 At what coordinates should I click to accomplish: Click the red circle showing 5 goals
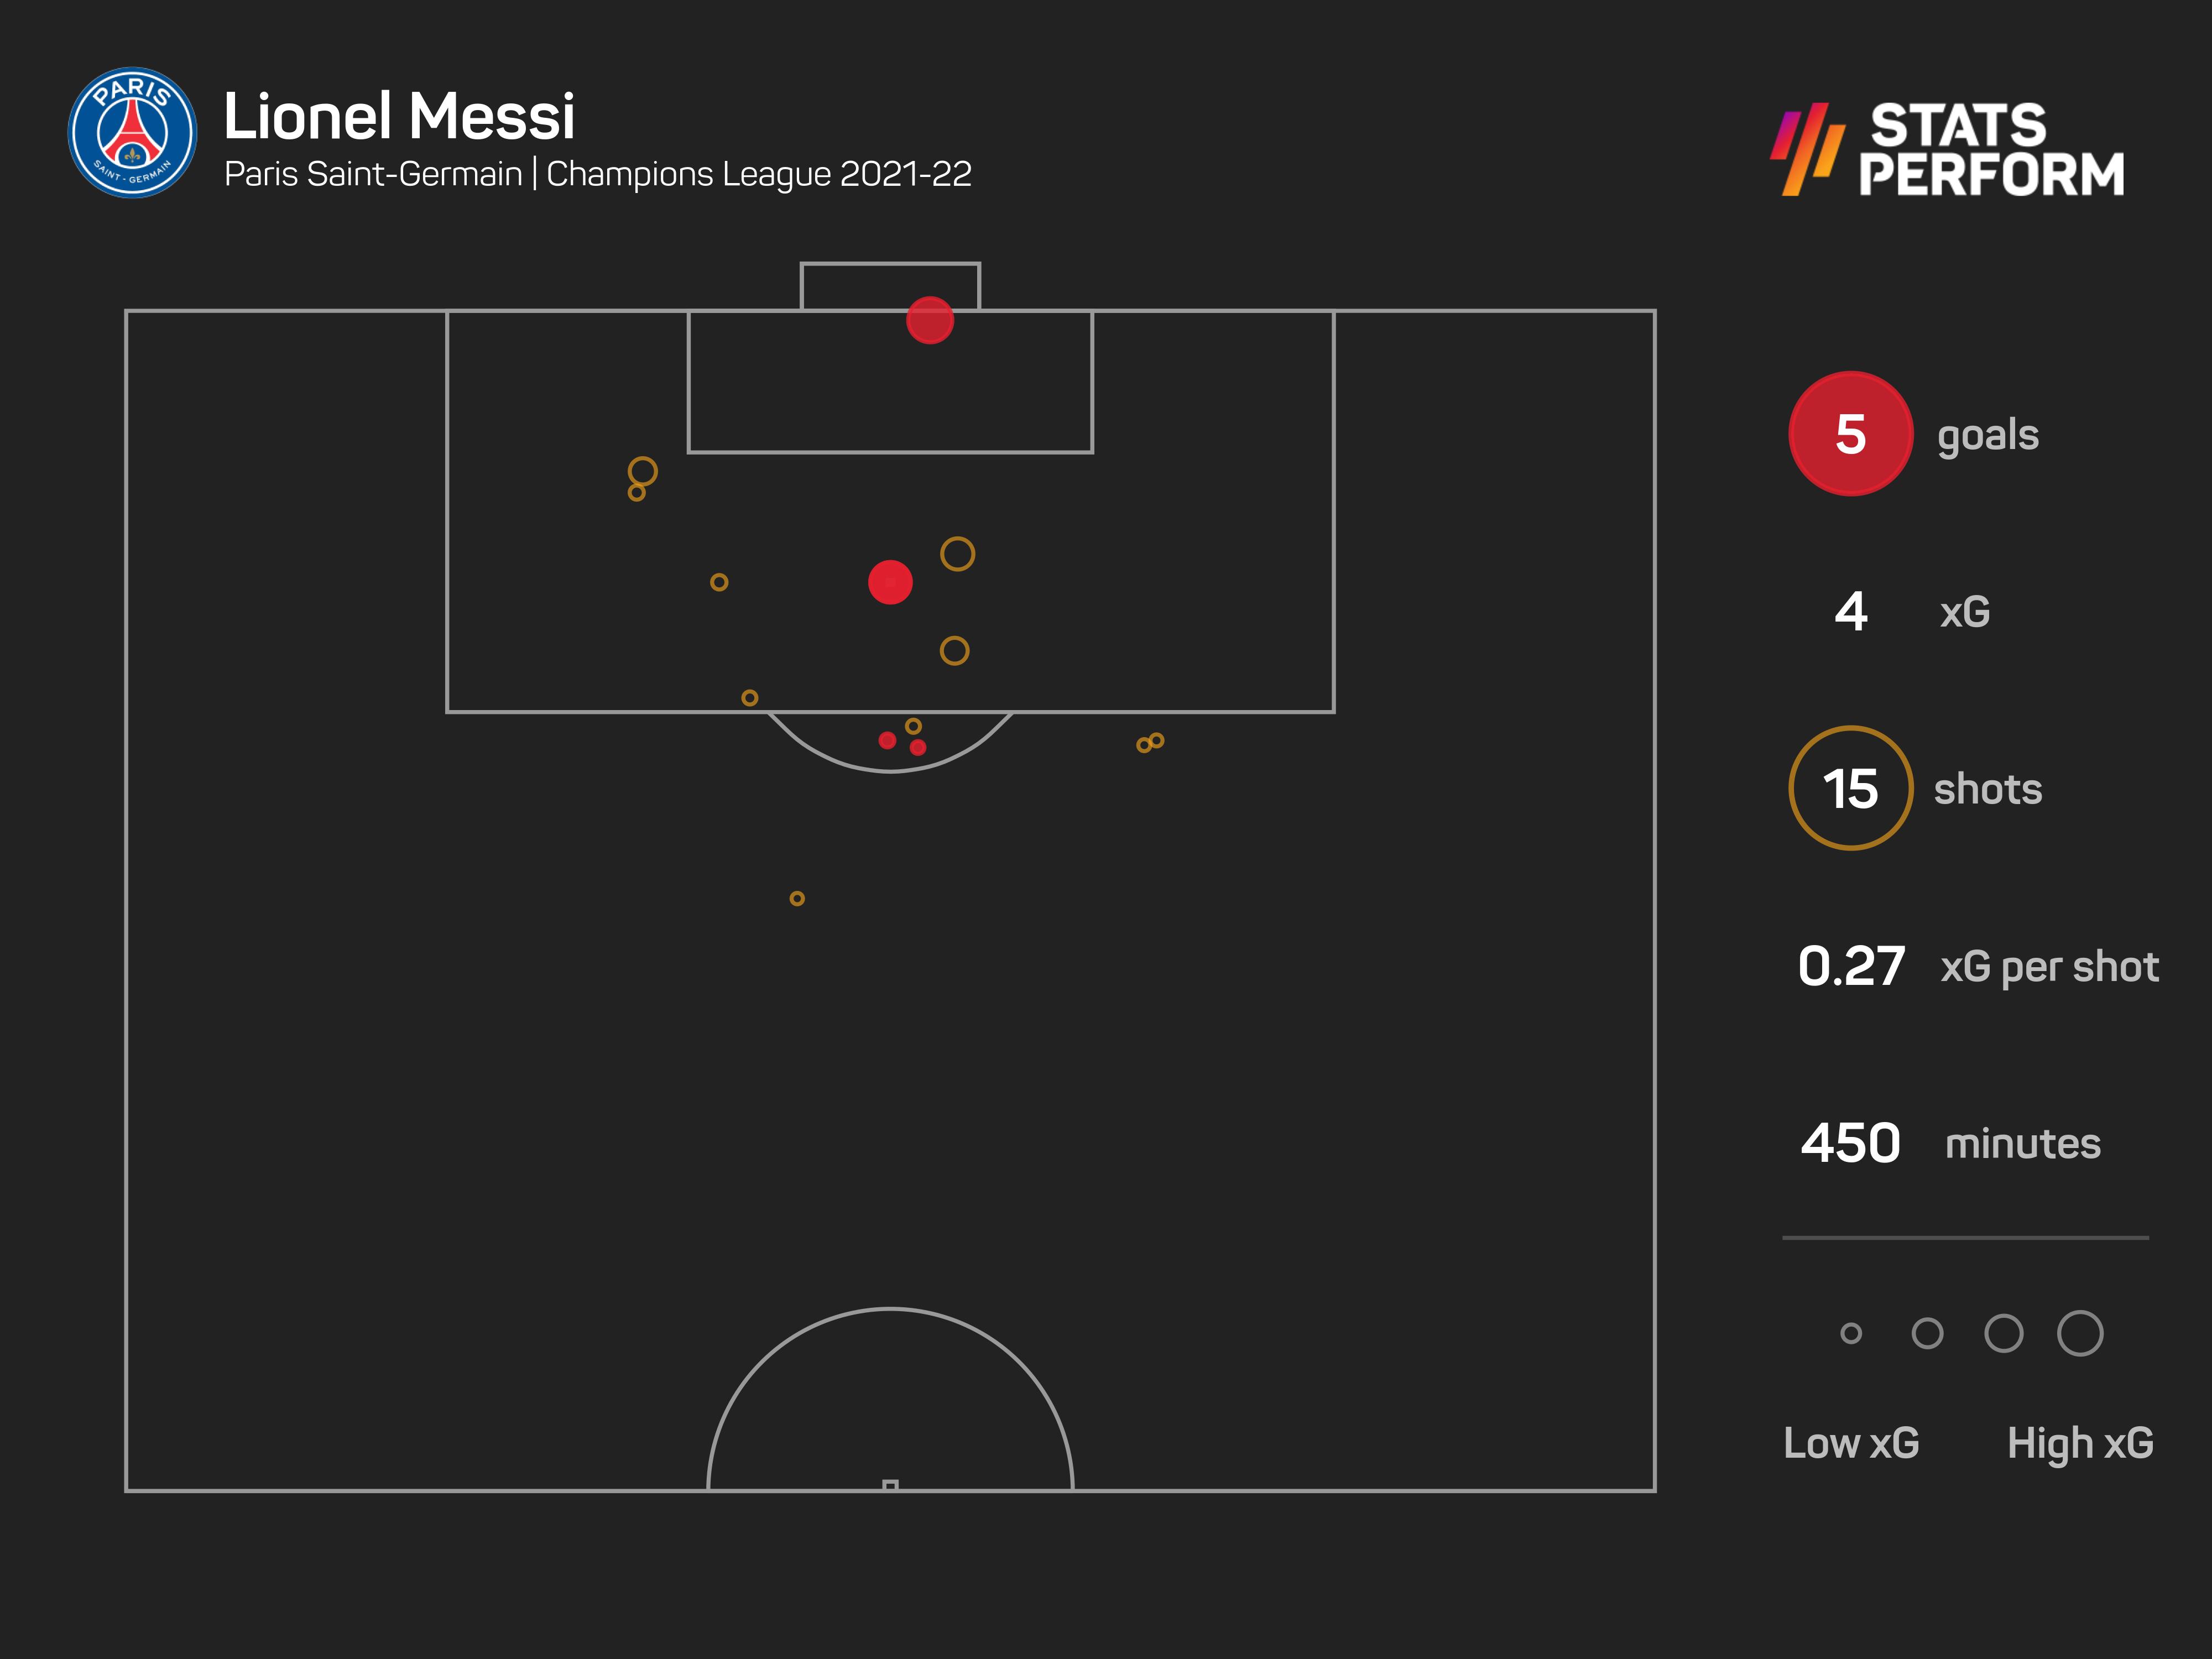click(x=1850, y=434)
